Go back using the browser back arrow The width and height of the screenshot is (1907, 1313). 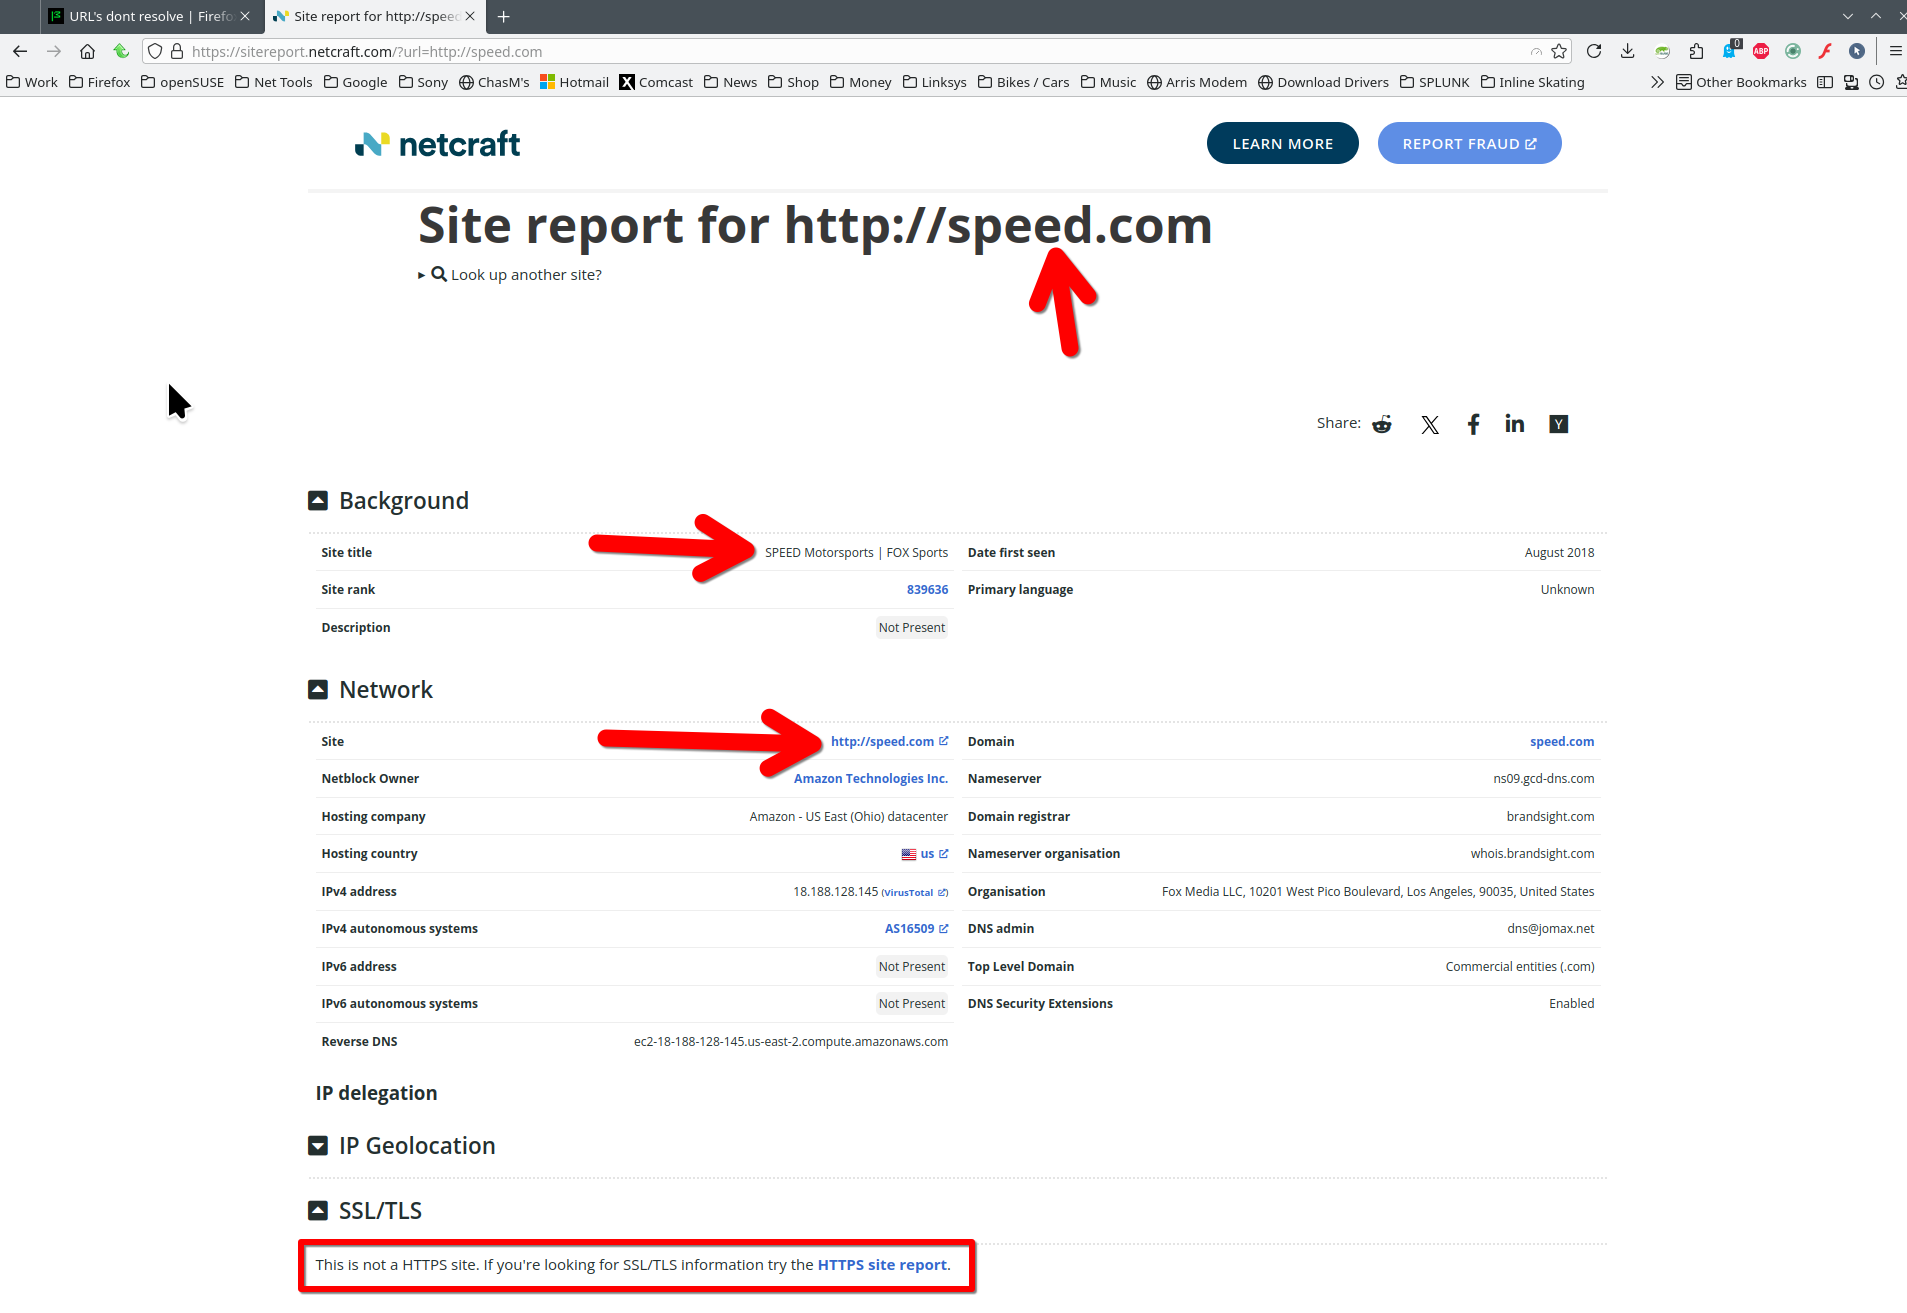[x=20, y=51]
